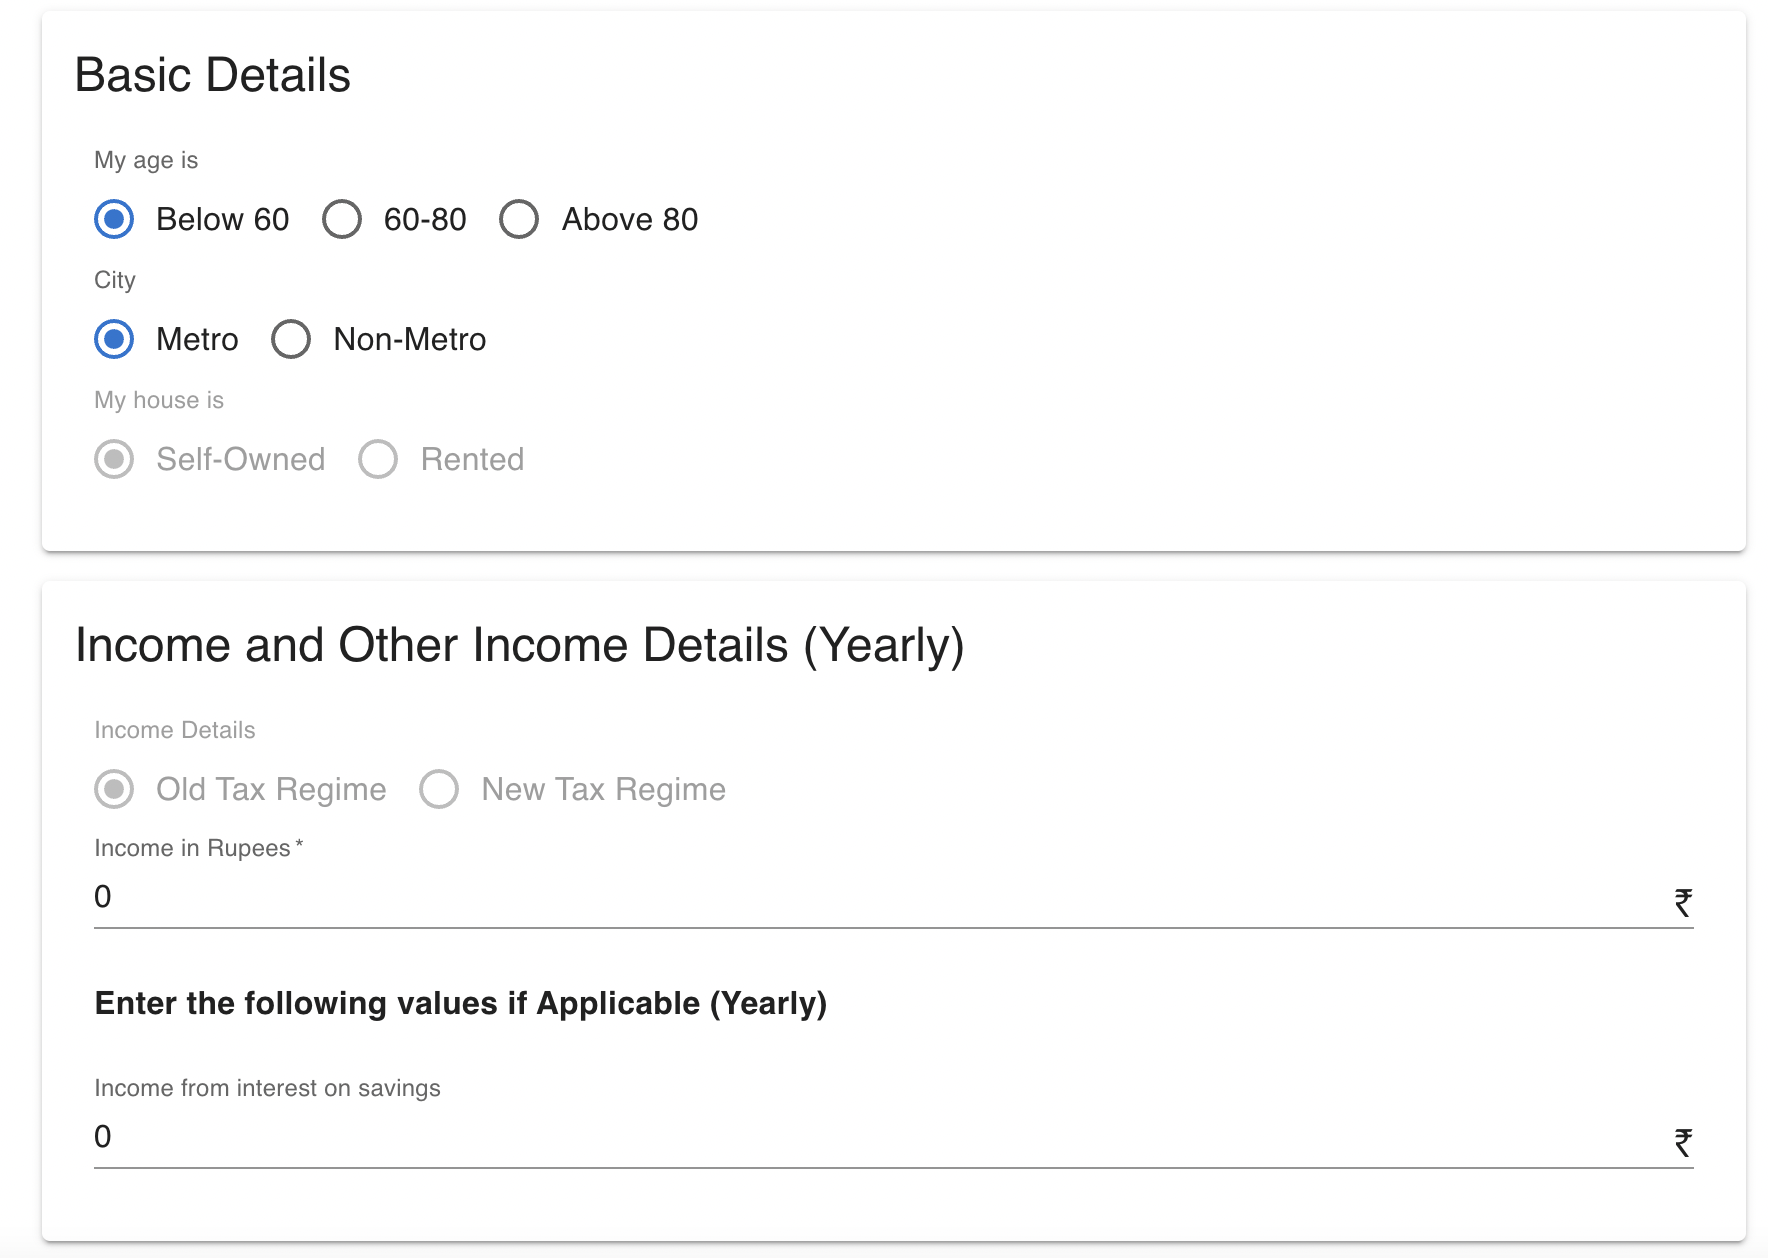The height and width of the screenshot is (1258, 1768).
Task: Select Self-Owned house option
Action: (x=114, y=459)
